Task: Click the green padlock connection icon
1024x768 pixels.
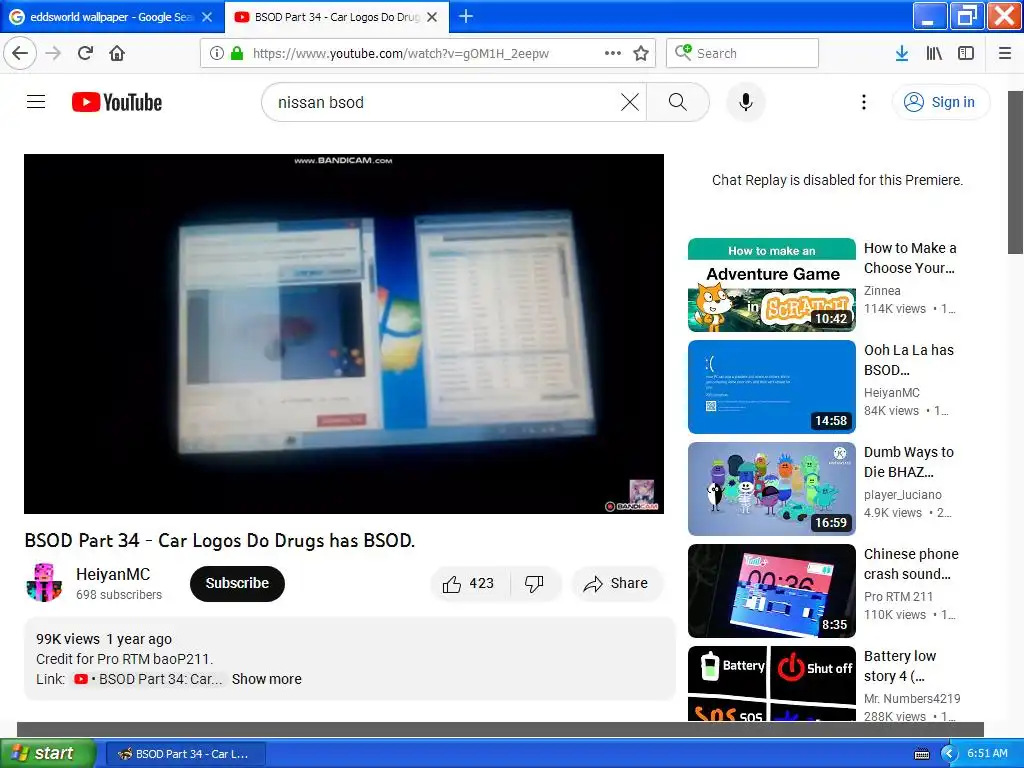Action: coord(237,53)
